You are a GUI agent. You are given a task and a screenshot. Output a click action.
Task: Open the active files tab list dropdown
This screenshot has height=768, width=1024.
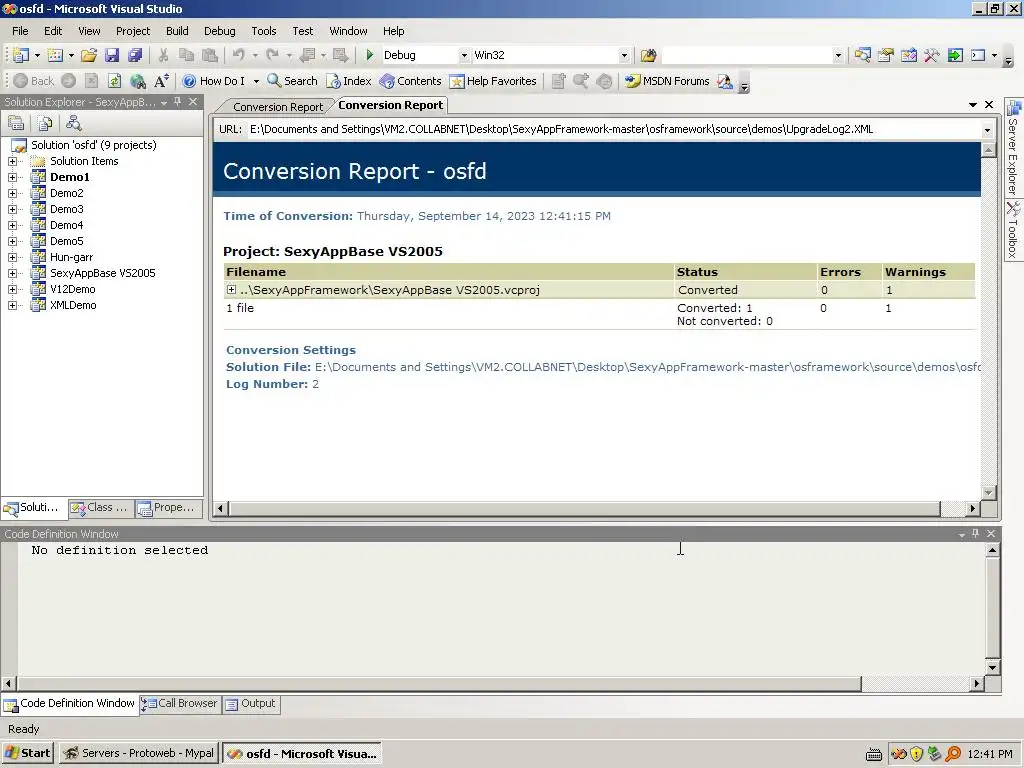[x=972, y=104]
